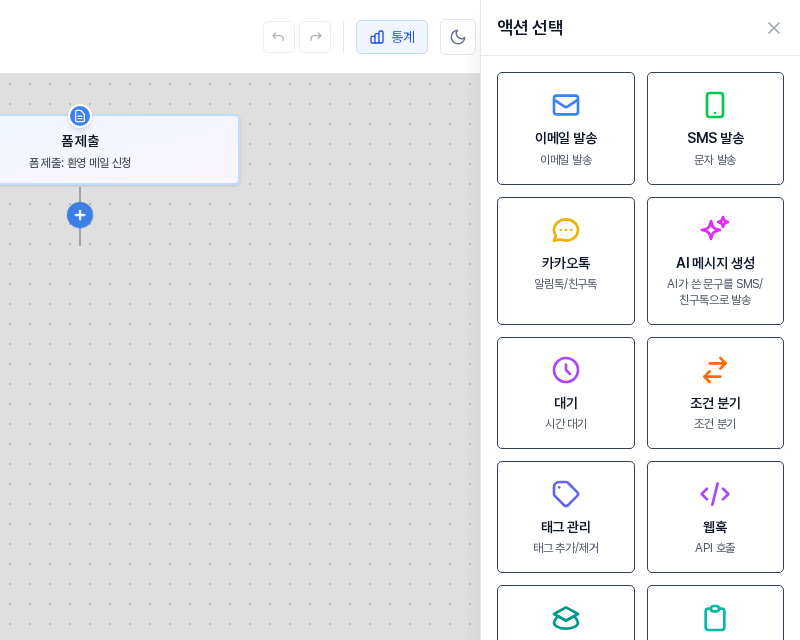Open the 통계 statistics view
The image size is (800, 640).
(x=392, y=37)
